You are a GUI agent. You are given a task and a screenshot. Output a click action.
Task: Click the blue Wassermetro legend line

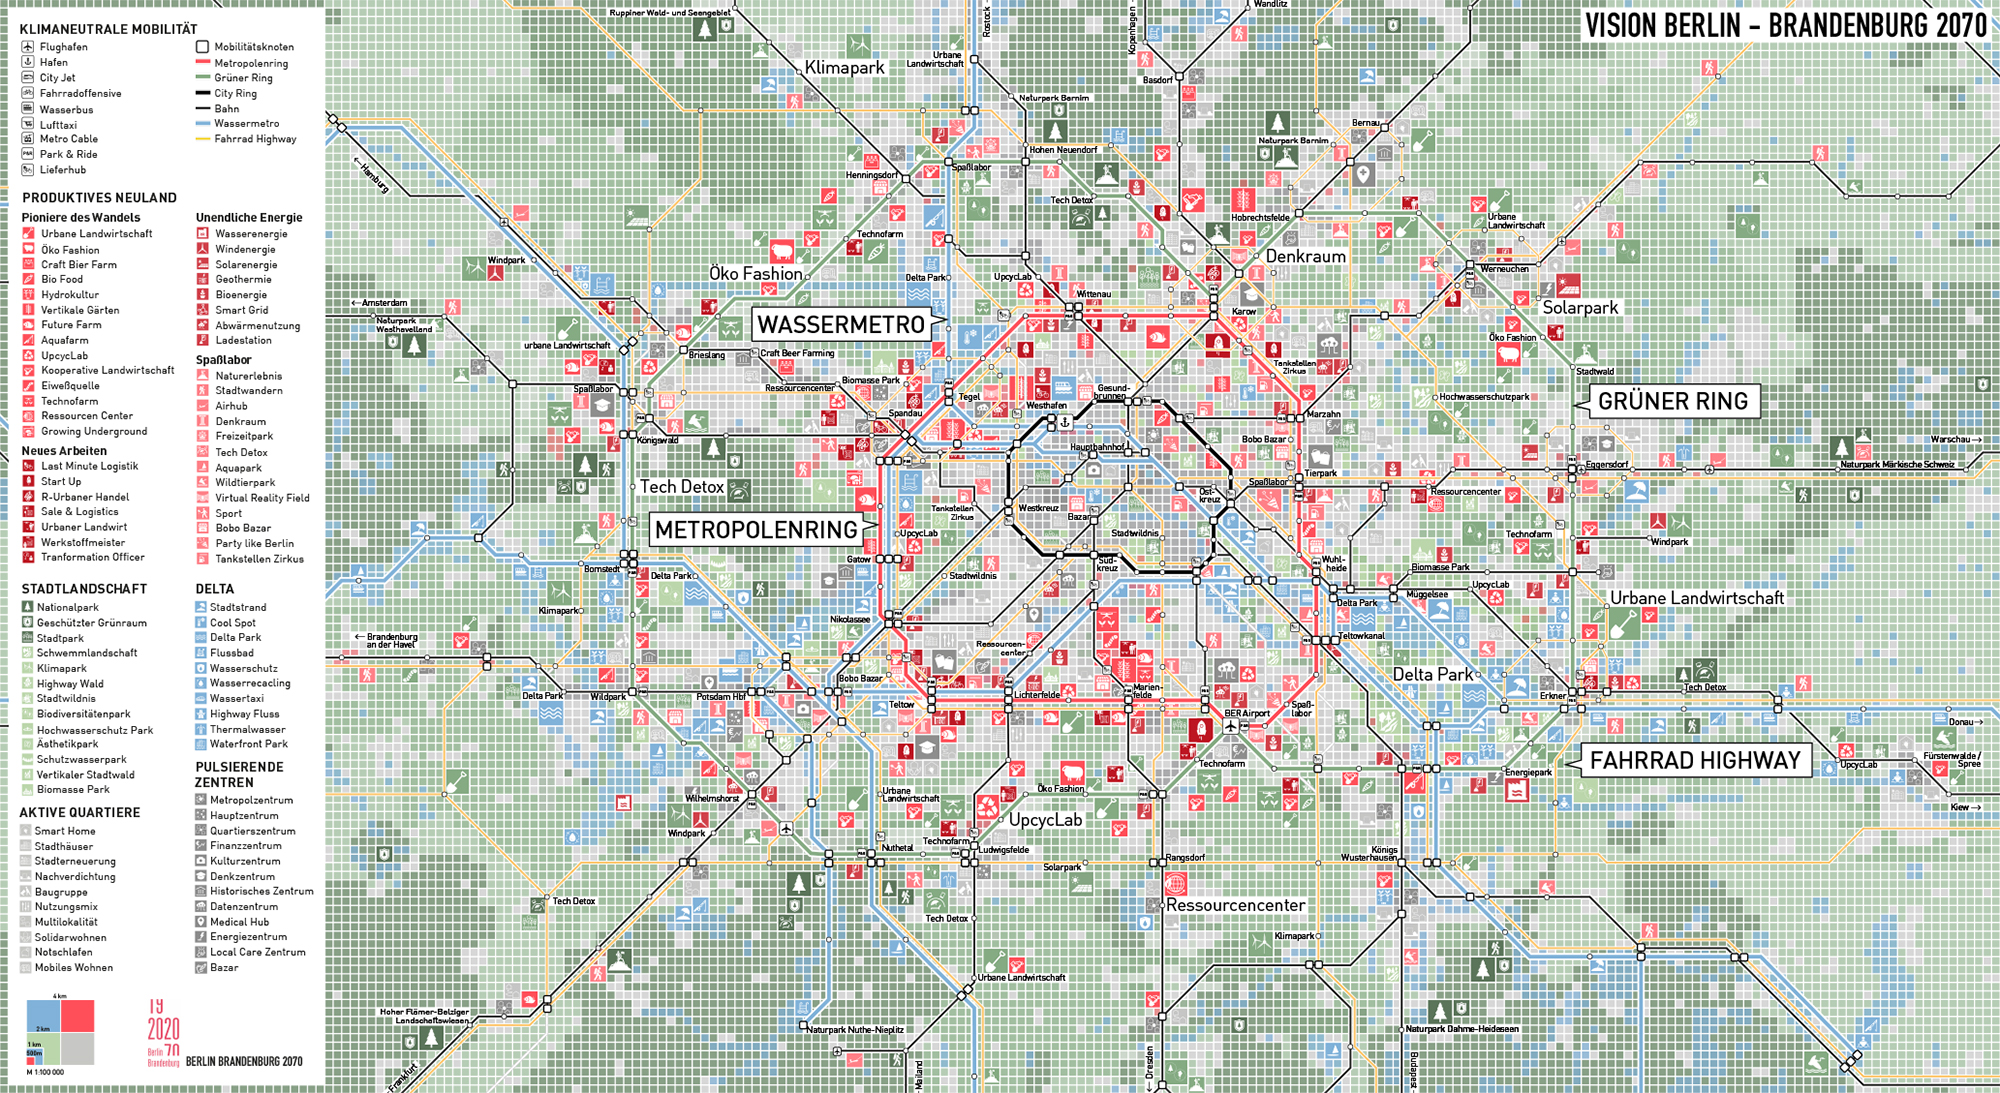pos(202,124)
